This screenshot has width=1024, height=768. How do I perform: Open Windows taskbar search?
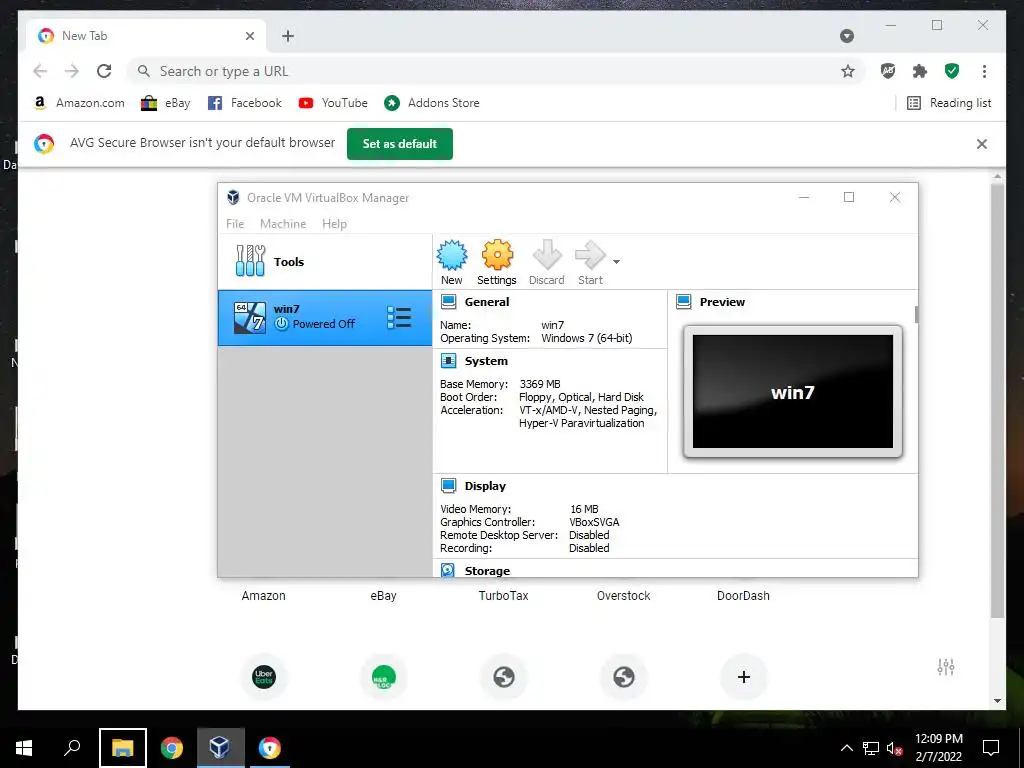tap(72, 748)
